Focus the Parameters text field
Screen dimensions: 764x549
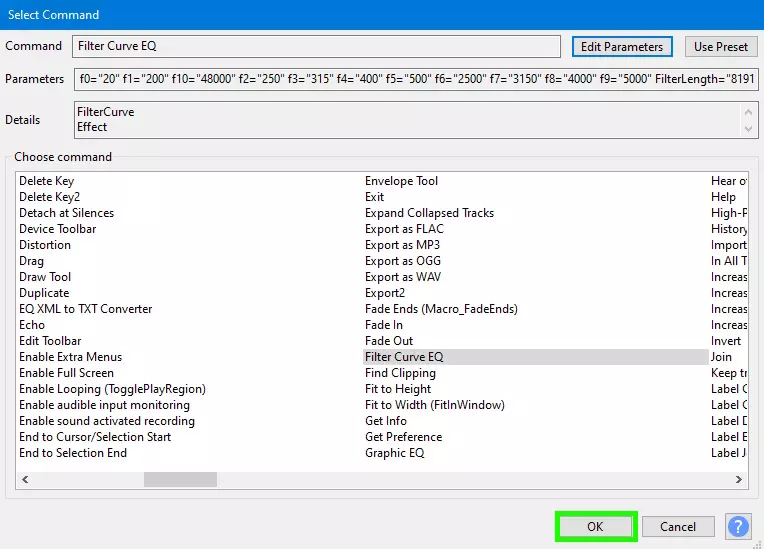click(x=416, y=79)
